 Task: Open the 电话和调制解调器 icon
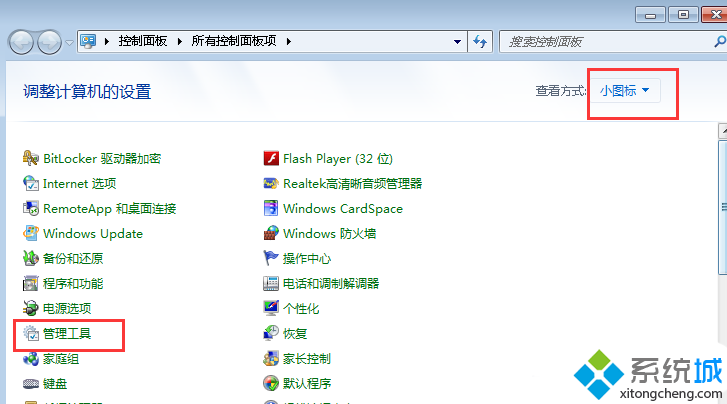coord(271,283)
